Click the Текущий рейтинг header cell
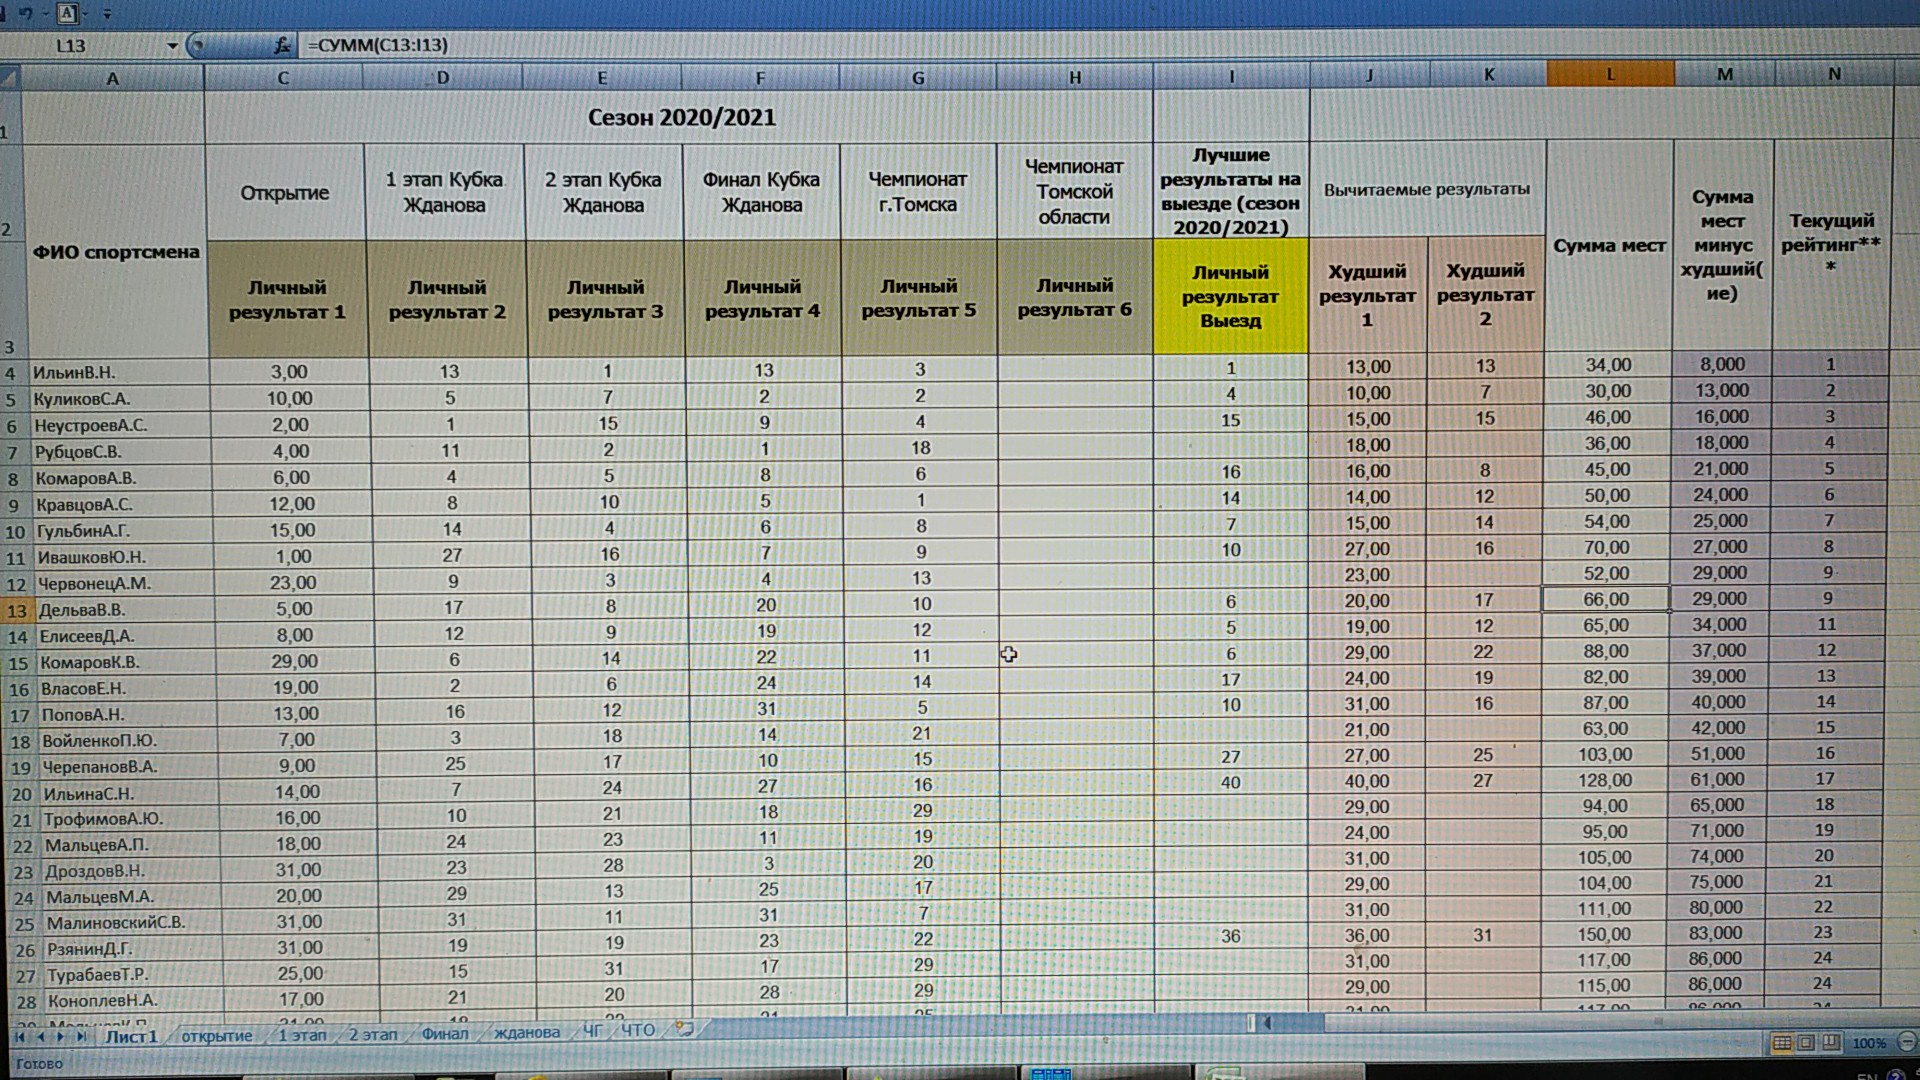The image size is (1920, 1080). pyautogui.click(x=1832, y=244)
